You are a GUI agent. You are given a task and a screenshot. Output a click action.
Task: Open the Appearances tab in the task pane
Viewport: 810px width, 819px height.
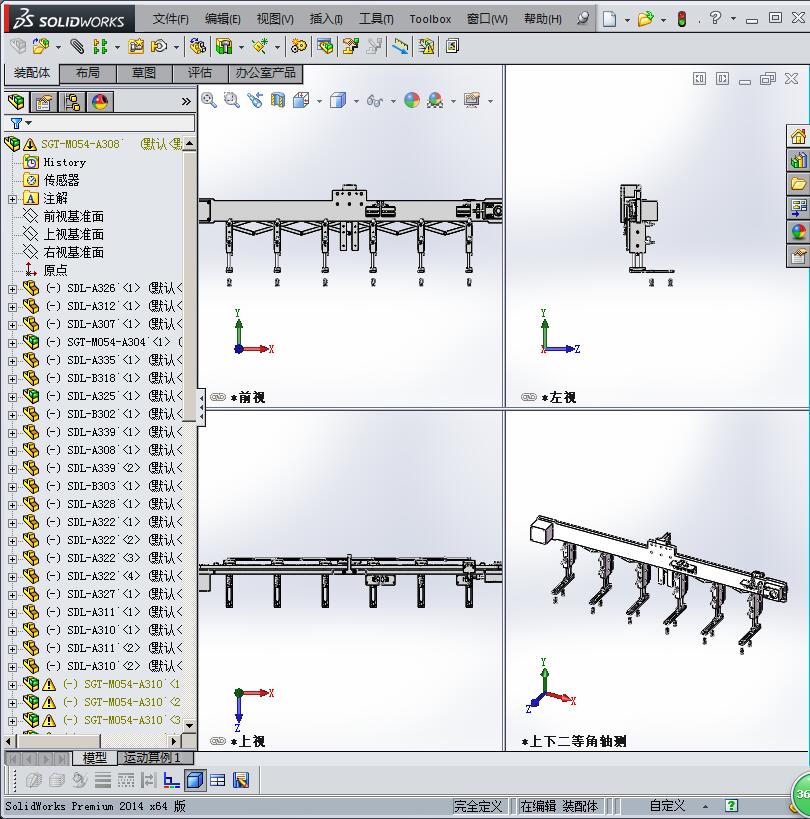click(x=798, y=231)
